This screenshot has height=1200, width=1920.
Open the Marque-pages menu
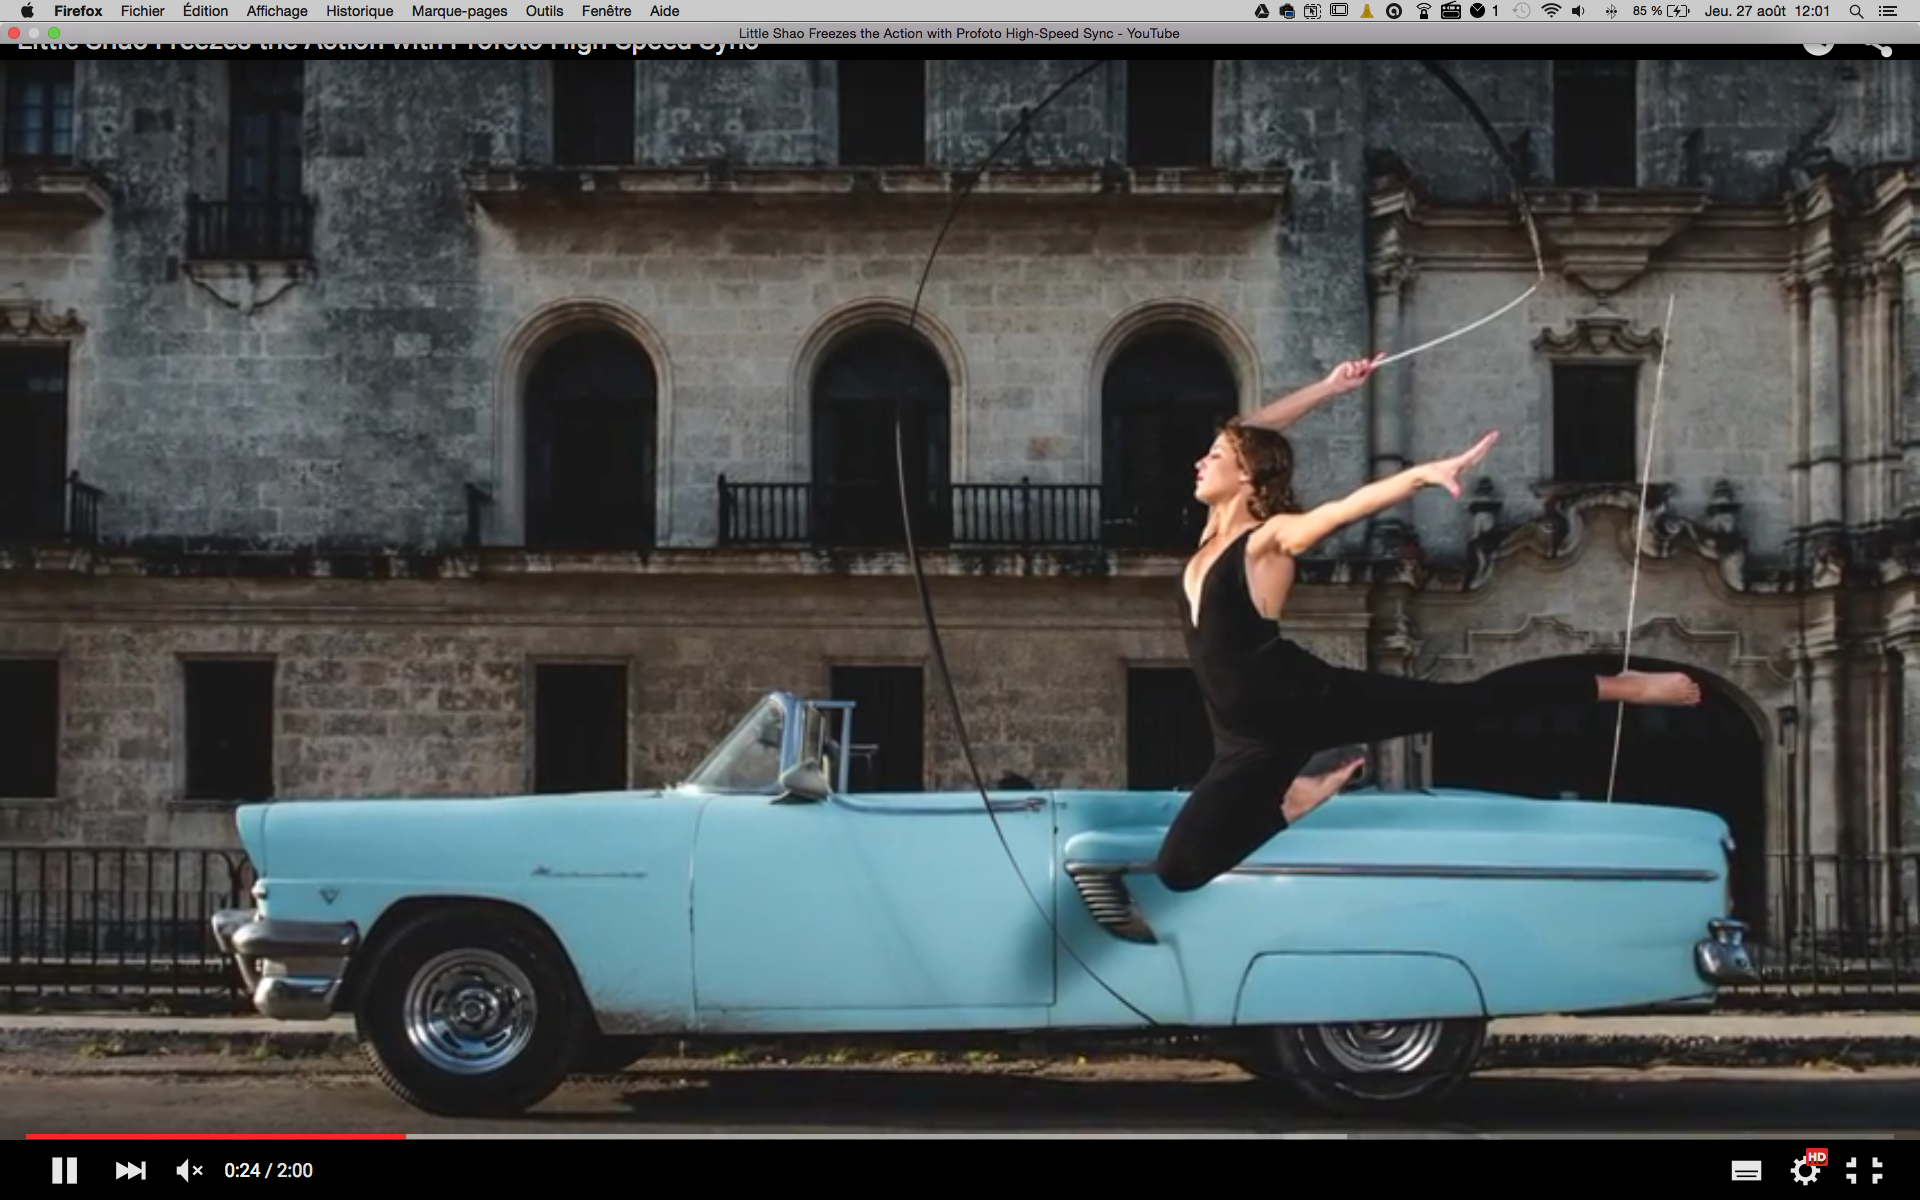coord(459,11)
